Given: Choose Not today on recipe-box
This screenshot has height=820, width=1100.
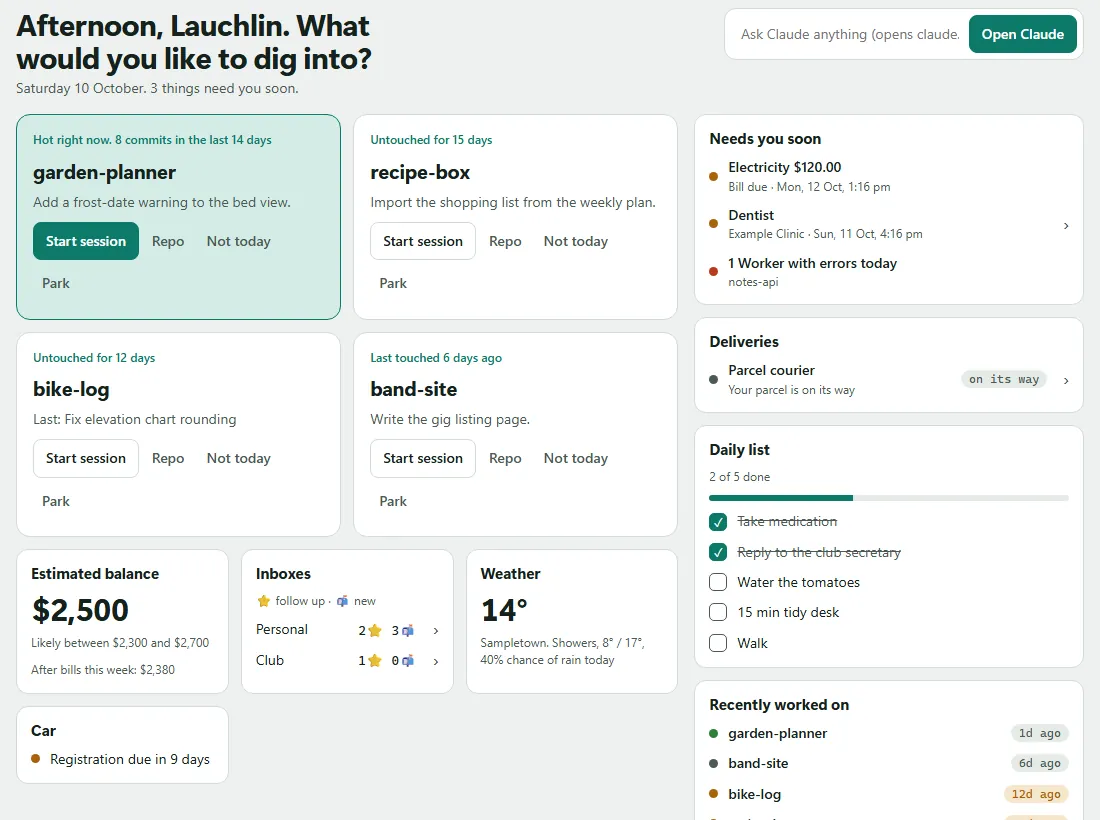Looking at the screenshot, I should pyautogui.click(x=576, y=241).
